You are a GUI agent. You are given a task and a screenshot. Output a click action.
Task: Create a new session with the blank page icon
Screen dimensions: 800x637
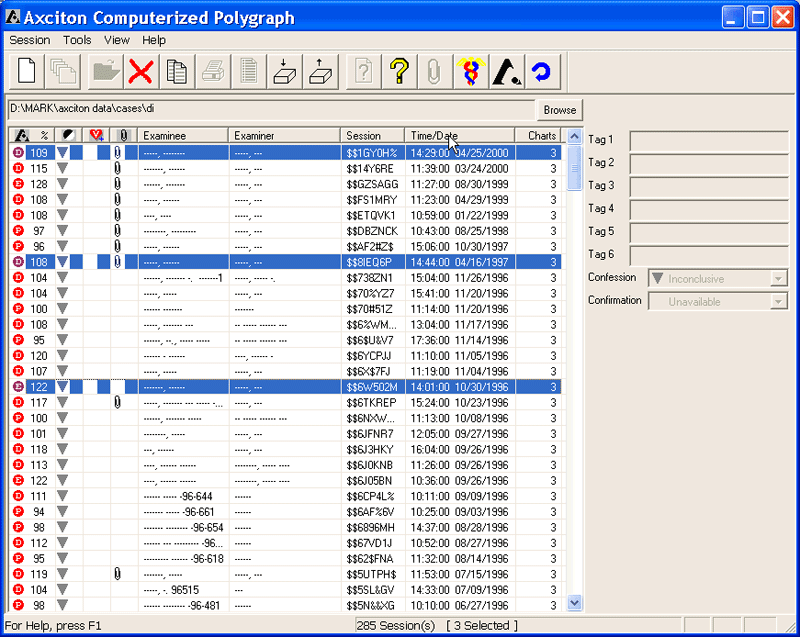[x=27, y=71]
